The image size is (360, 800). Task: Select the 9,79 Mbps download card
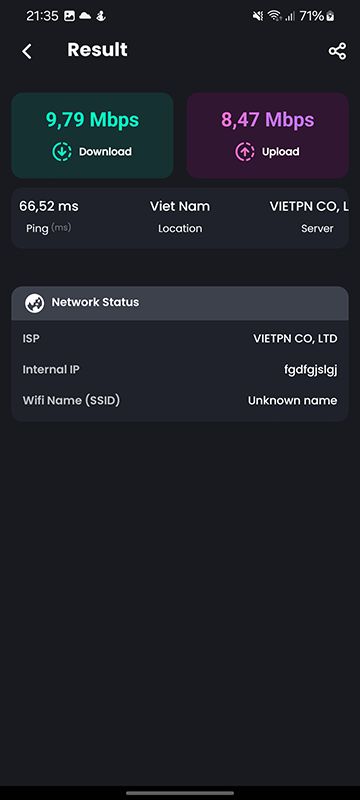point(92,135)
